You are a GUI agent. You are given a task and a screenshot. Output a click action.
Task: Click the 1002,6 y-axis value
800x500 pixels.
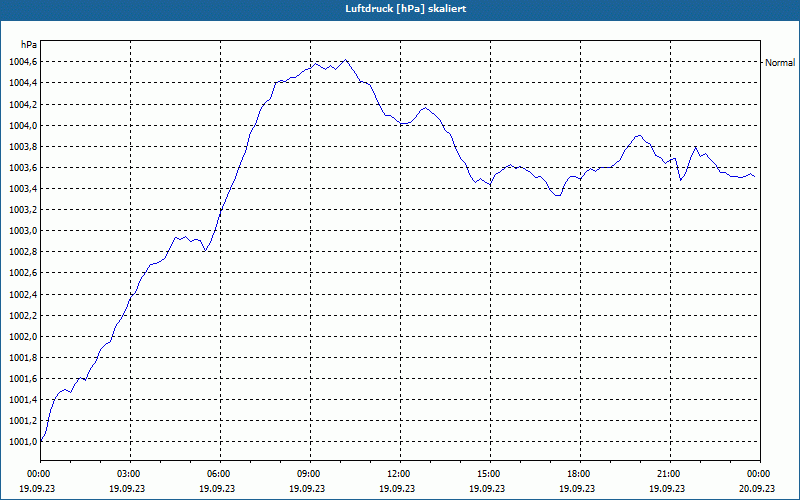coord(22,273)
